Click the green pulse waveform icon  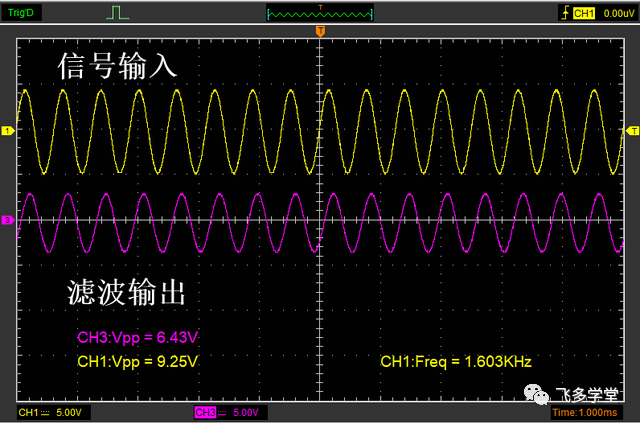tap(118, 13)
